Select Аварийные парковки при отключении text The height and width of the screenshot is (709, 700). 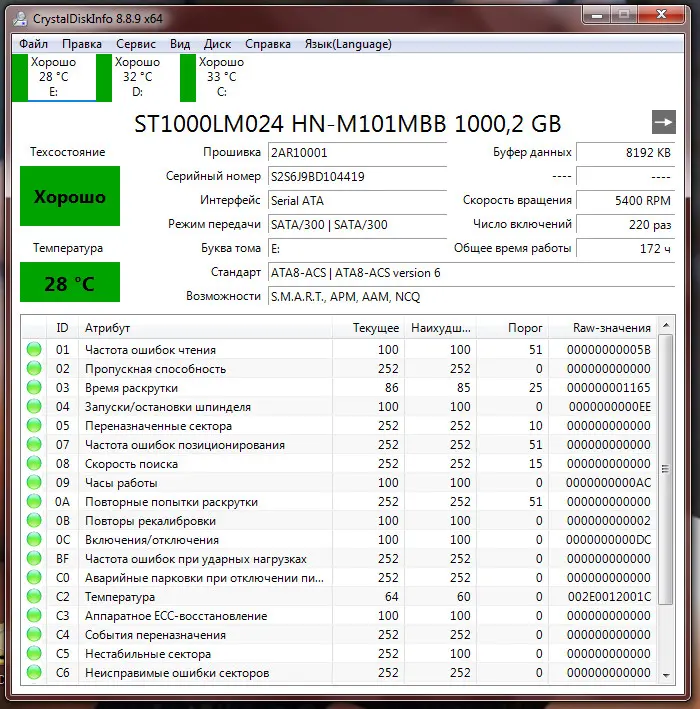[x=204, y=578]
